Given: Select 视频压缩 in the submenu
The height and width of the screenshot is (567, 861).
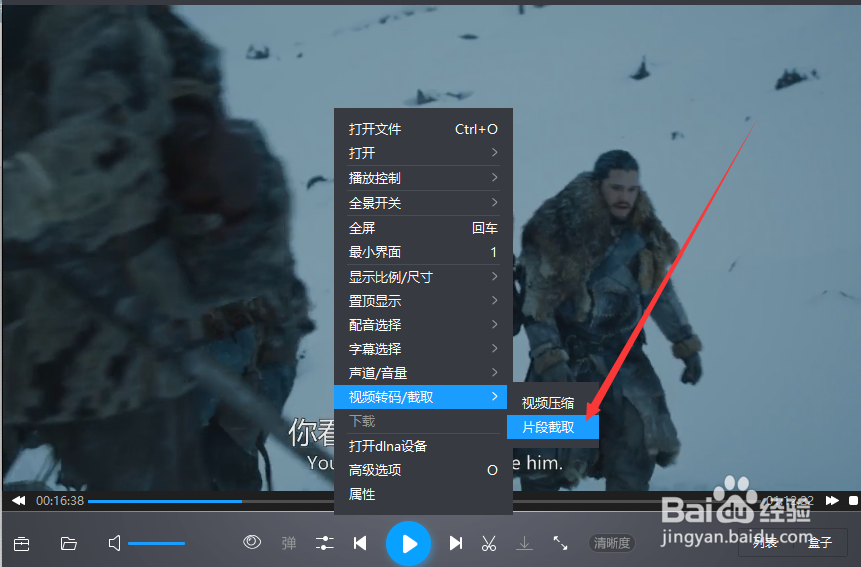Looking at the screenshot, I should coord(552,403).
